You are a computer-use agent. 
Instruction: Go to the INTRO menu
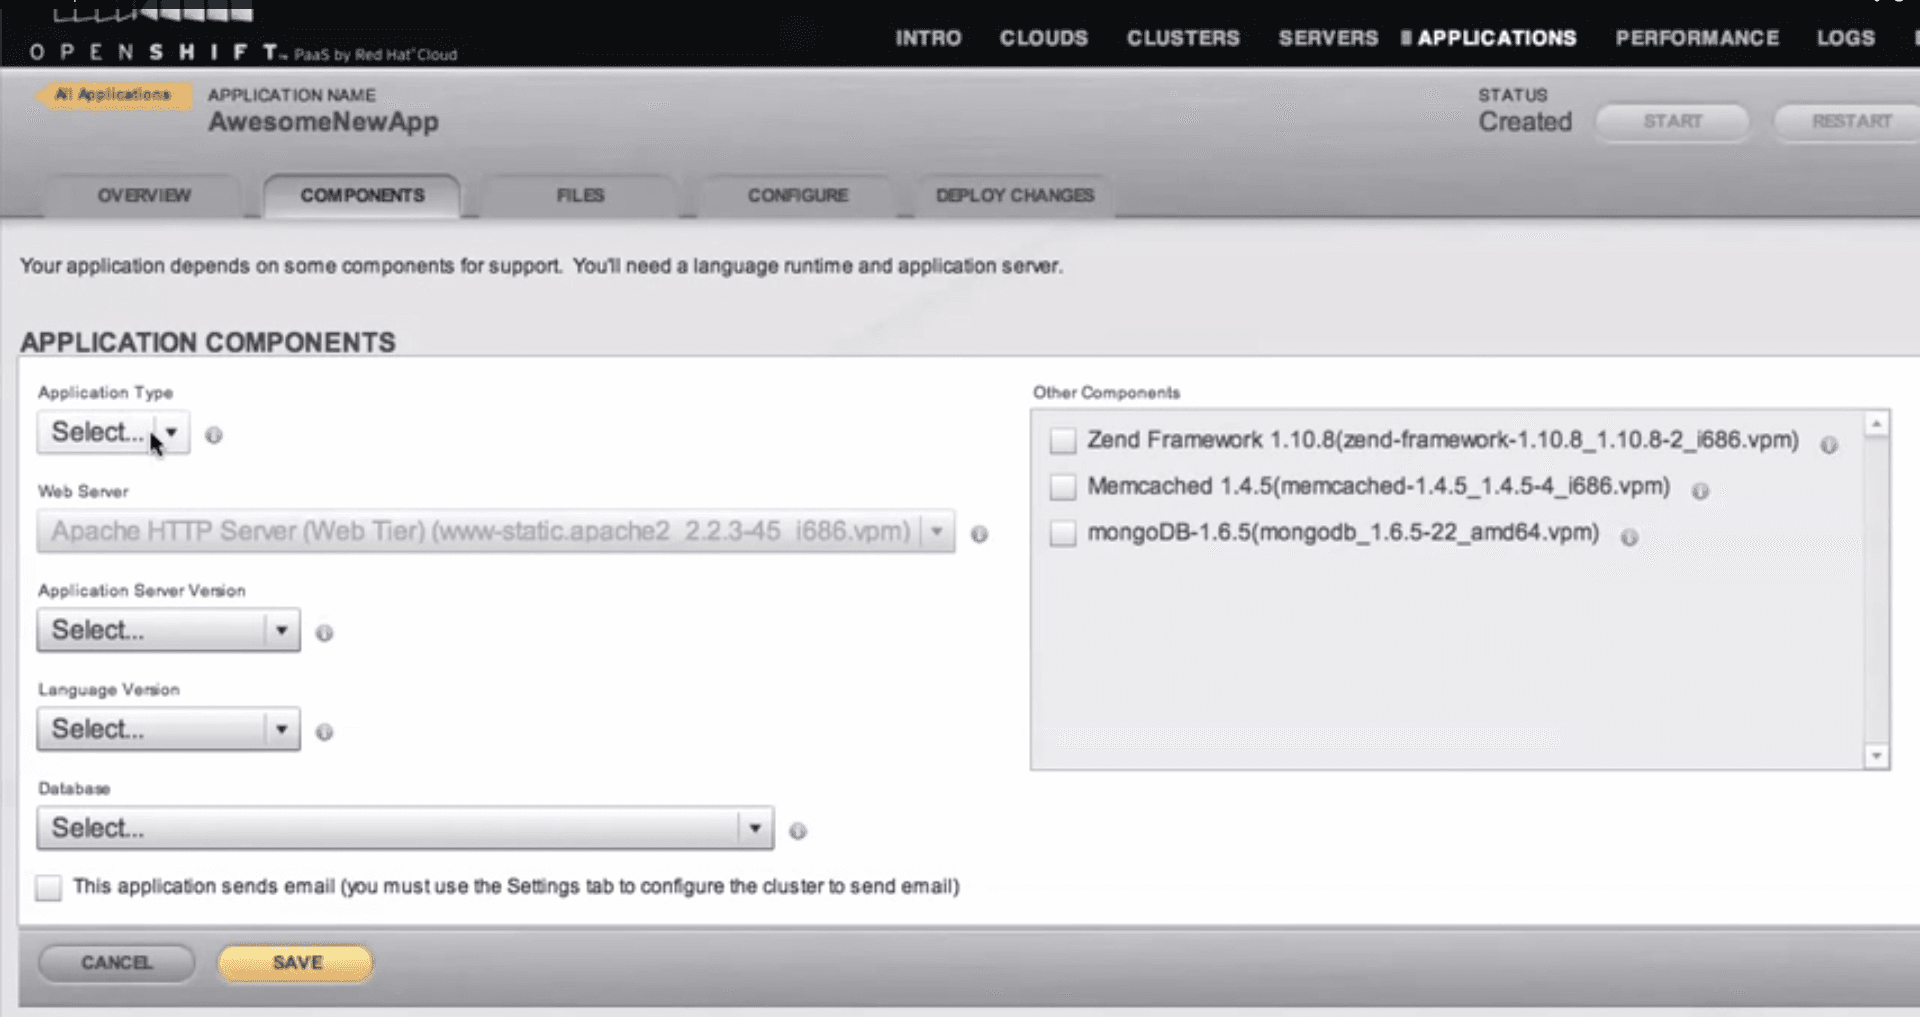[x=928, y=38]
